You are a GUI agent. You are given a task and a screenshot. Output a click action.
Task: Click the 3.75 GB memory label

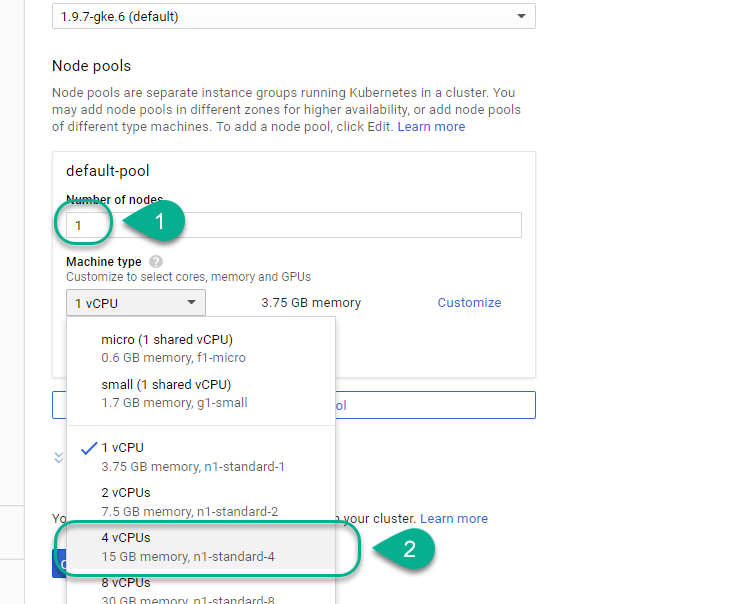(311, 303)
